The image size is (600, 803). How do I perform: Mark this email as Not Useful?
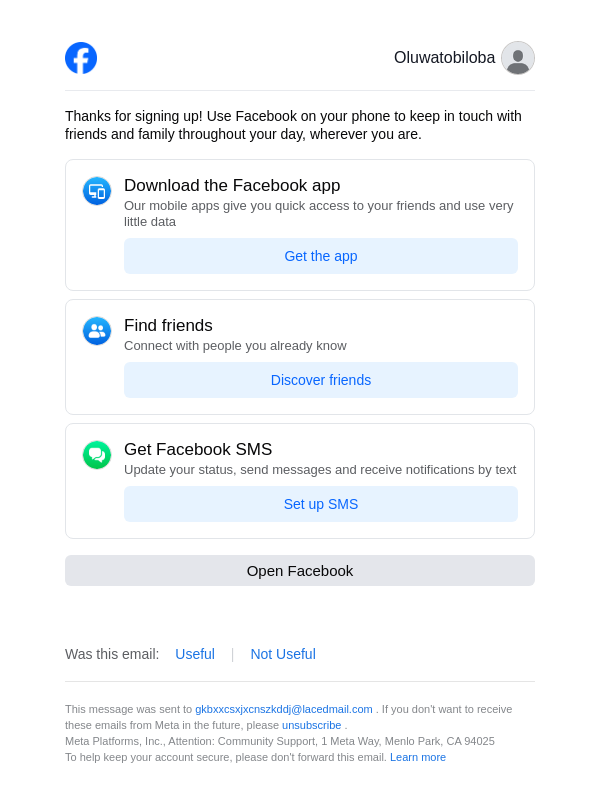(283, 654)
